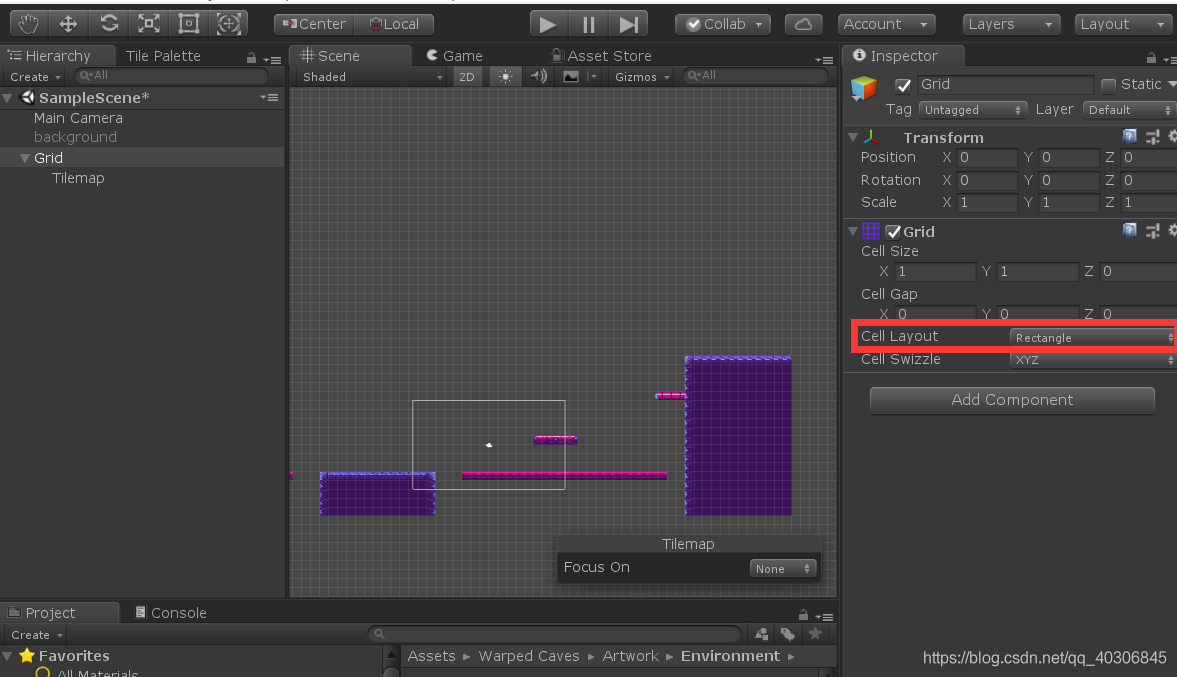
Task: Edit the Grid object name field
Action: tap(1005, 85)
